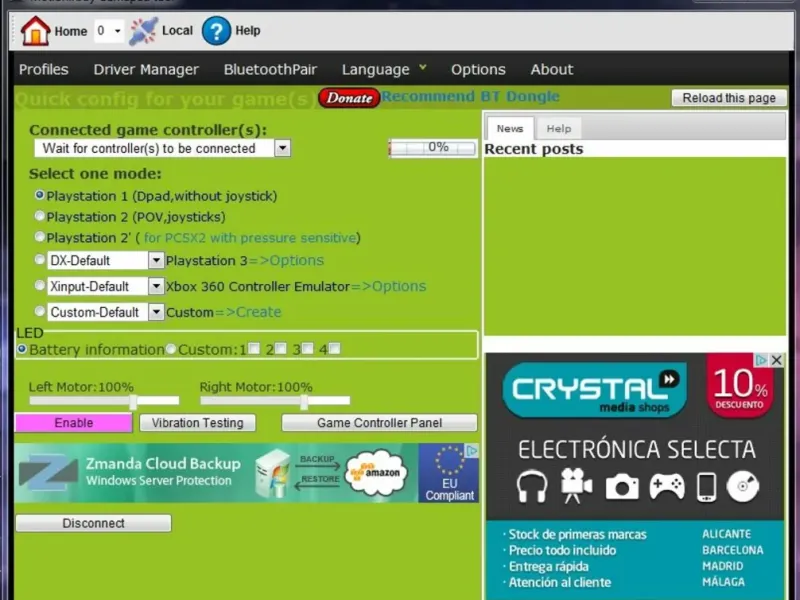Click the amazon cloud icon in banner
Image resolution: width=800 pixels, height=600 pixels.
point(377,472)
